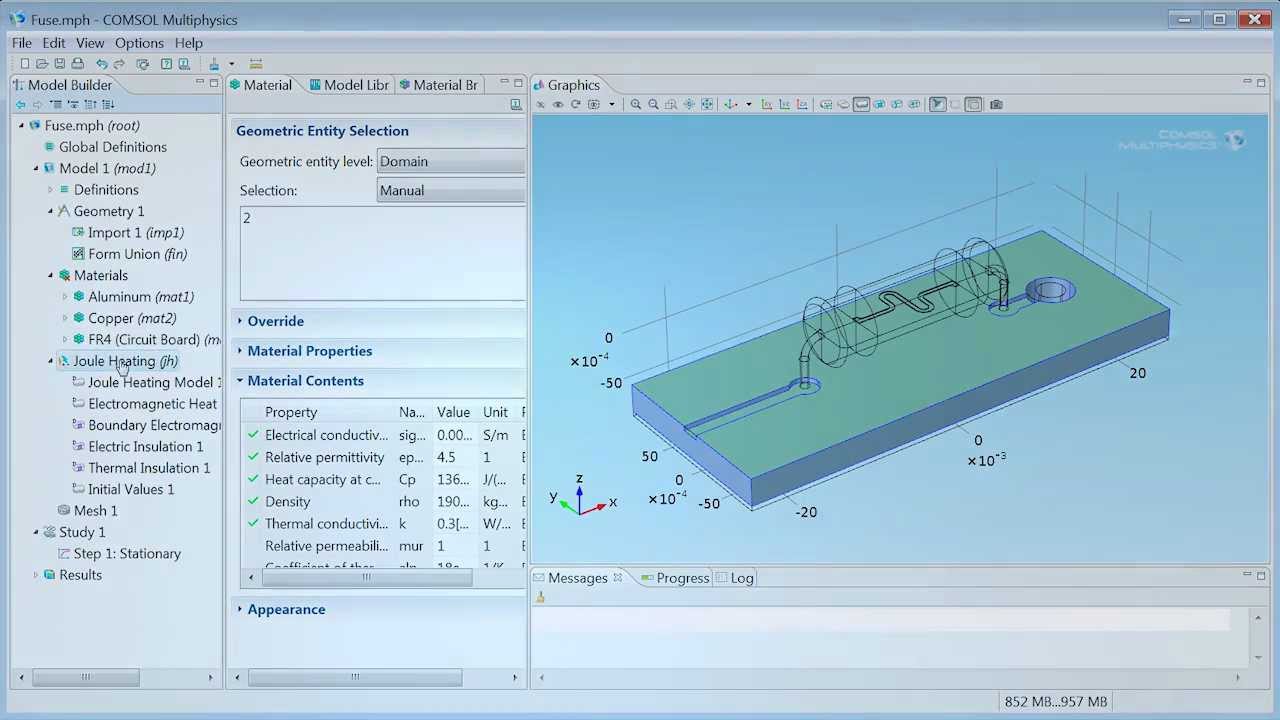Viewport: 1280px width, 720px height.
Task: Select Mesh 1 node
Action: 88,511
